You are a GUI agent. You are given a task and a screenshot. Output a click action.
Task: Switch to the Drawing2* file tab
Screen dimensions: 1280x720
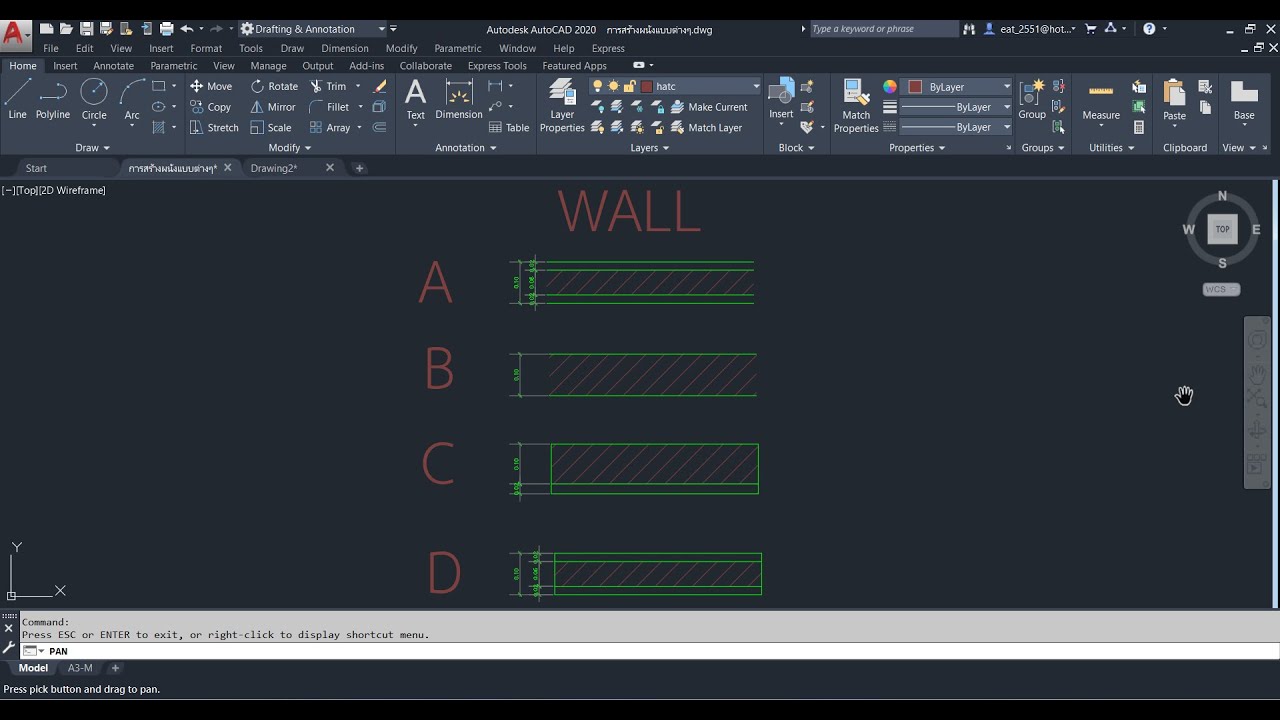coord(274,168)
